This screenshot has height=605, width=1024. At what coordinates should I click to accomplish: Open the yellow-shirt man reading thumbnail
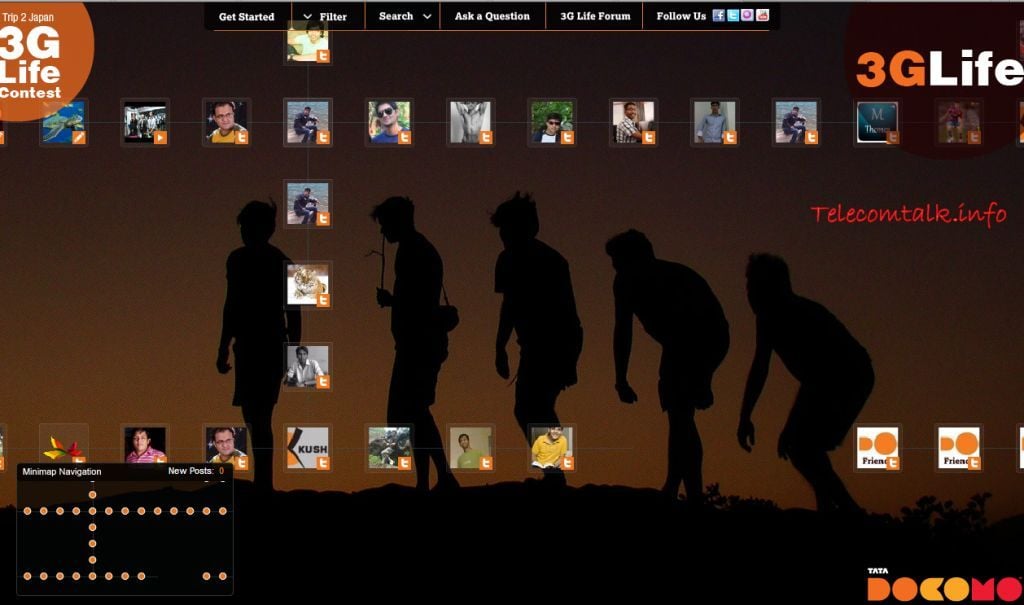[x=552, y=448]
